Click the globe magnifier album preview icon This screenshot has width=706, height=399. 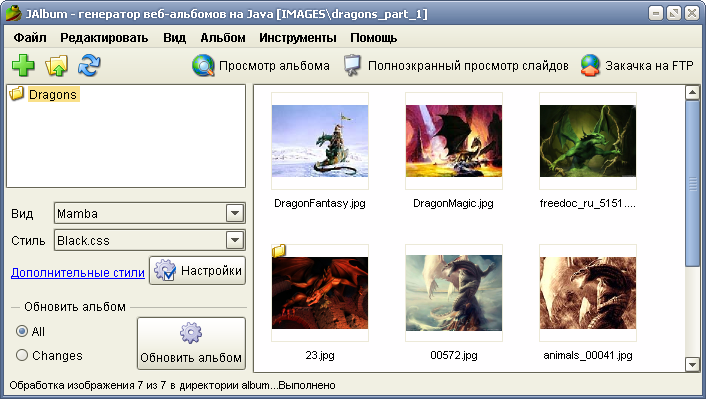pos(203,66)
